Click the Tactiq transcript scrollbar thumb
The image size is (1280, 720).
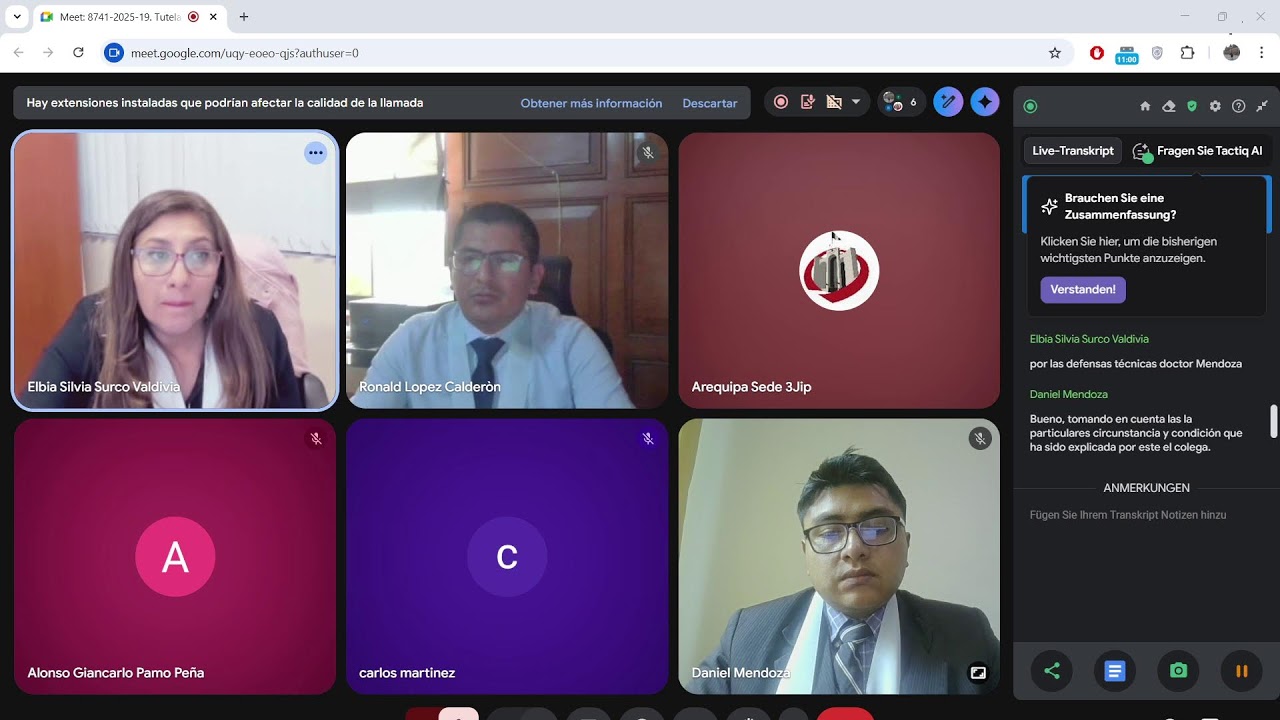click(1274, 421)
